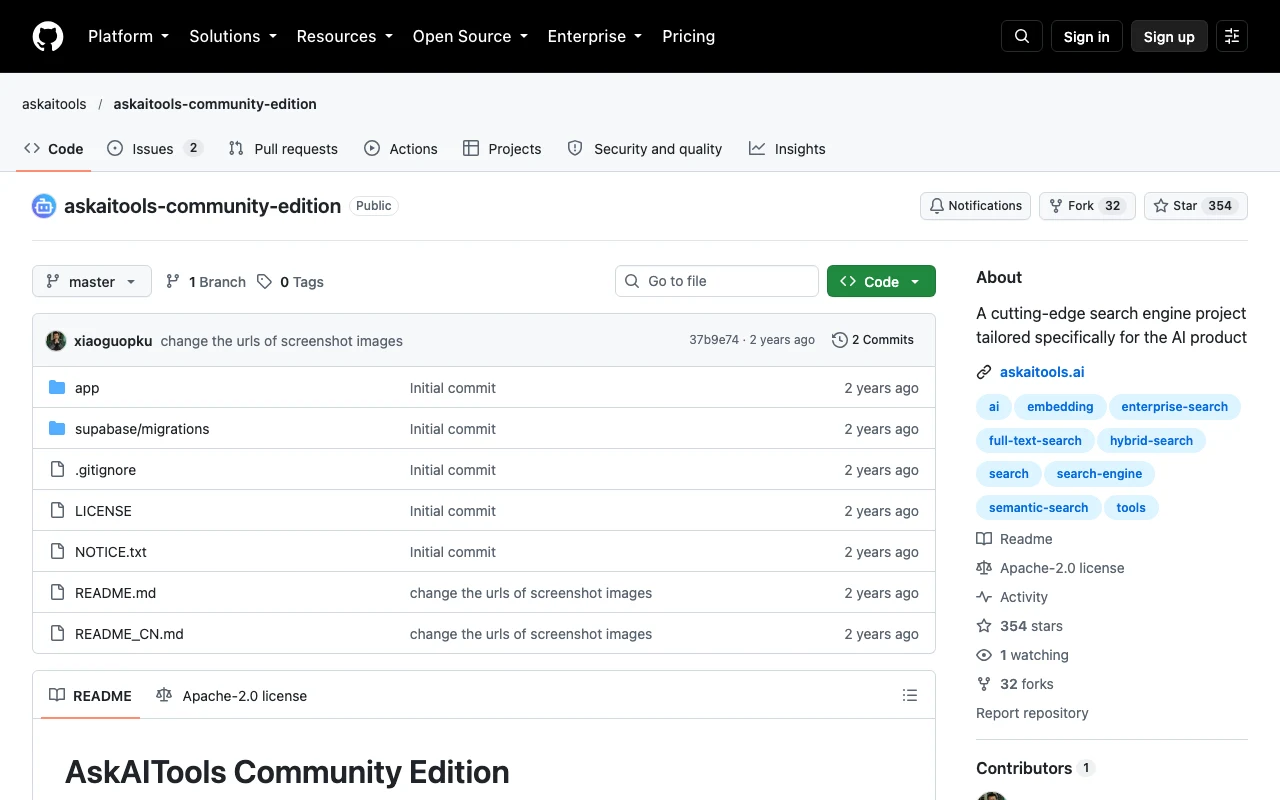Expand the Solutions menu

233,36
